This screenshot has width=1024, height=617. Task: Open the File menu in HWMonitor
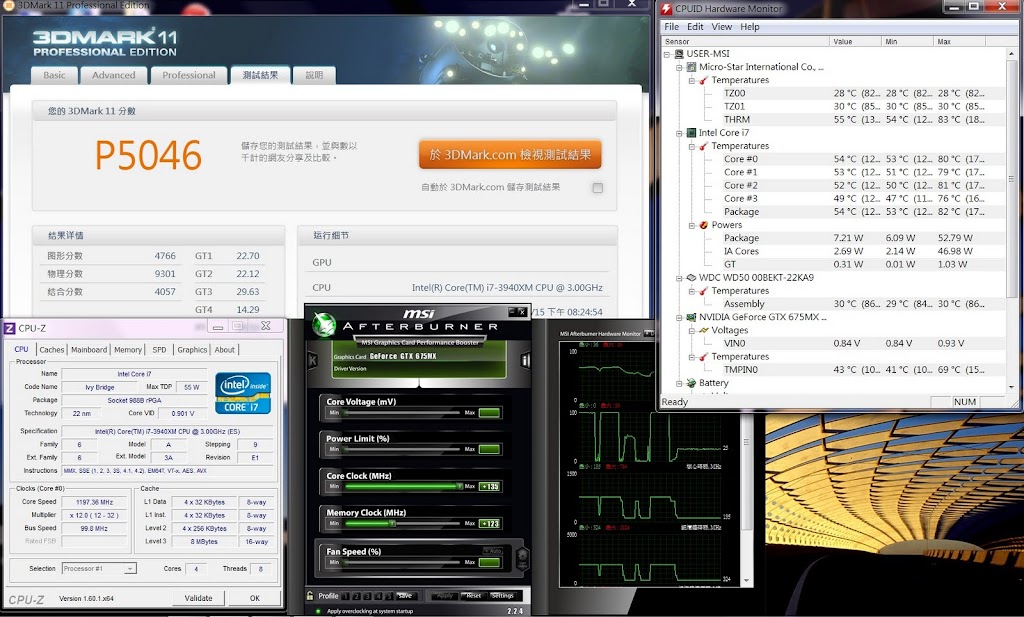pyautogui.click(x=671, y=27)
